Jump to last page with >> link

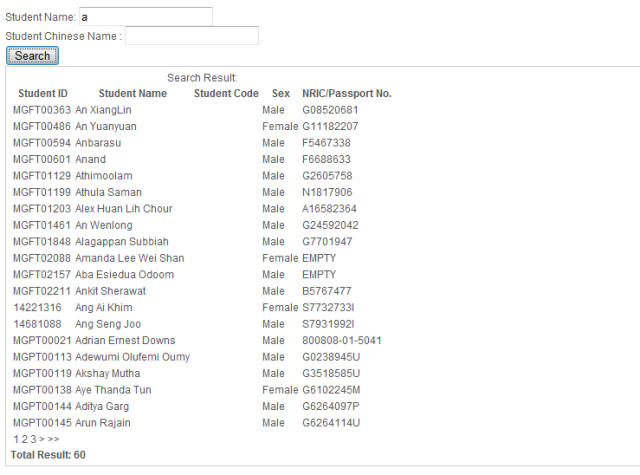point(53,439)
